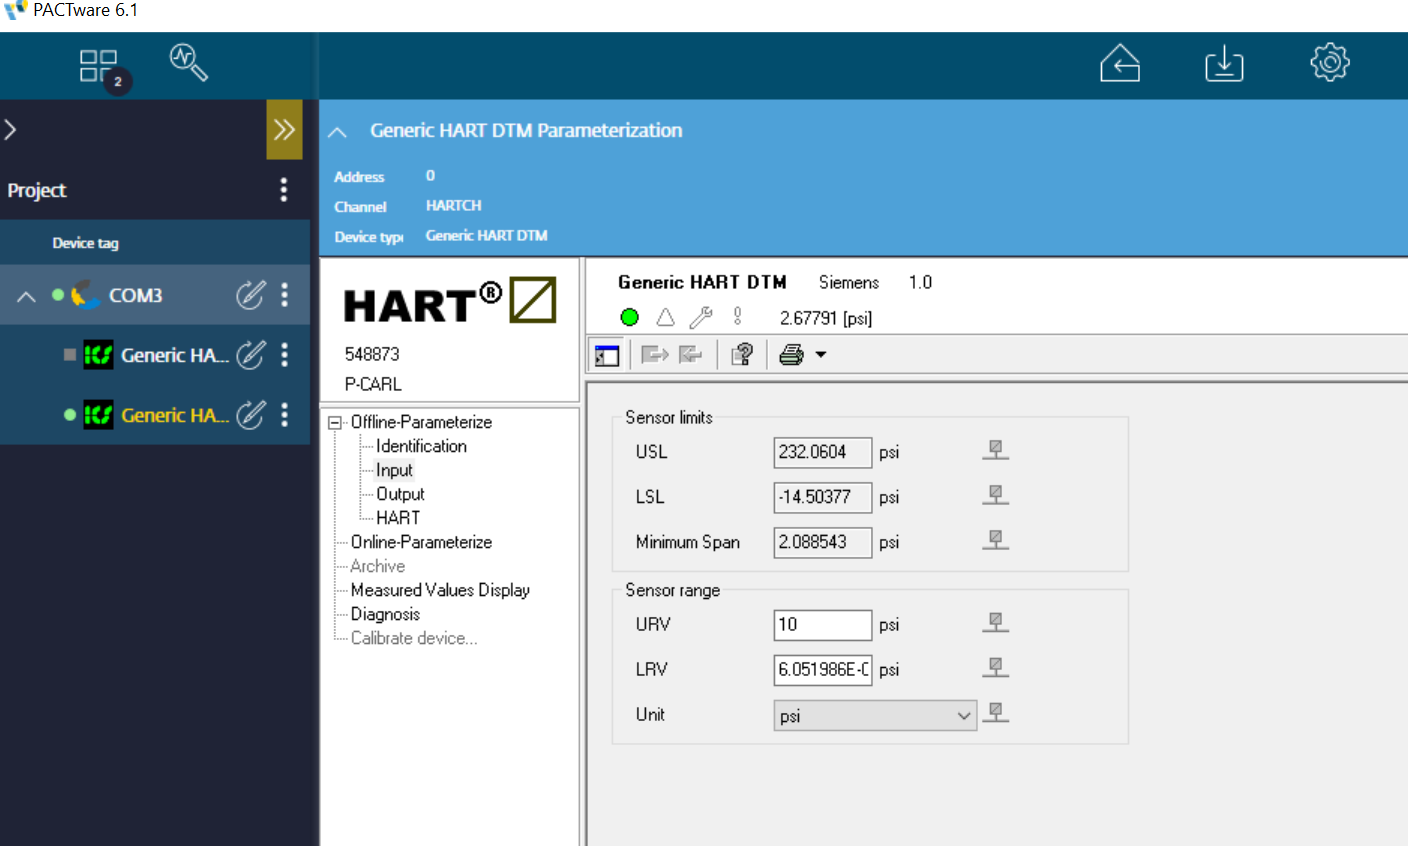The image size is (1408, 846).
Task: Click the download tray icon in header
Action: click(1224, 64)
